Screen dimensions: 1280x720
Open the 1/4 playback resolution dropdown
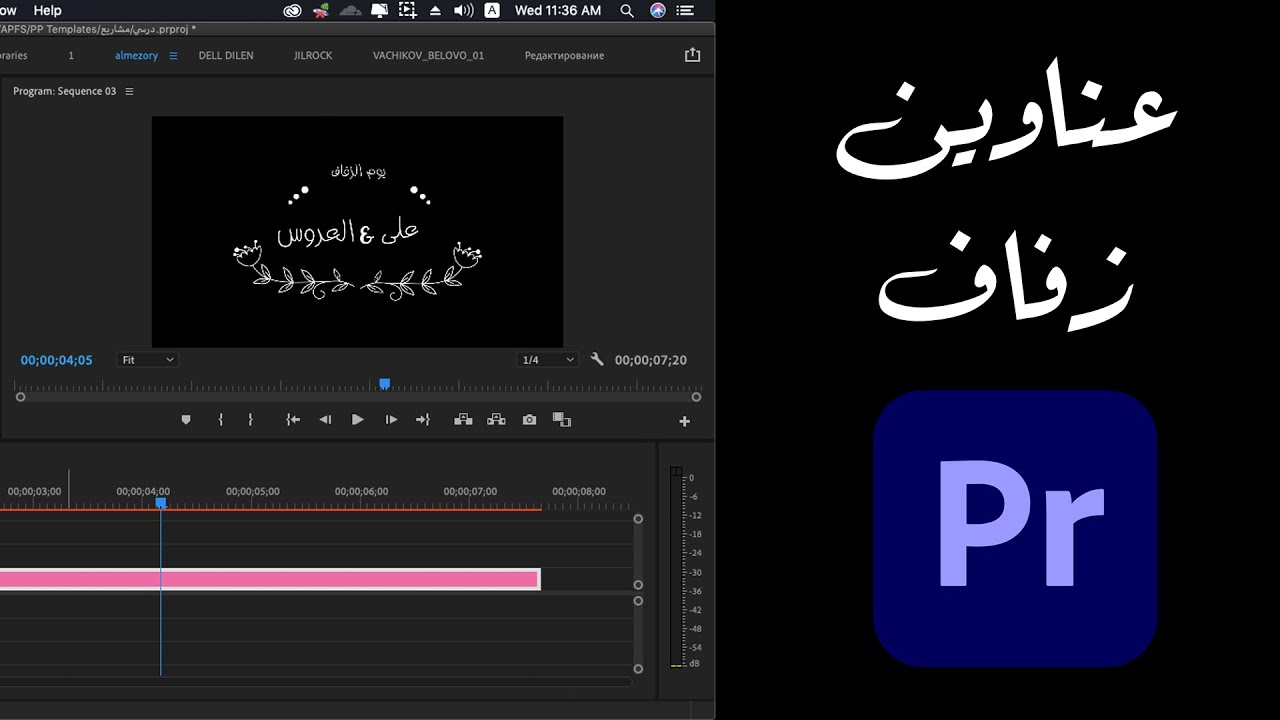(548, 360)
